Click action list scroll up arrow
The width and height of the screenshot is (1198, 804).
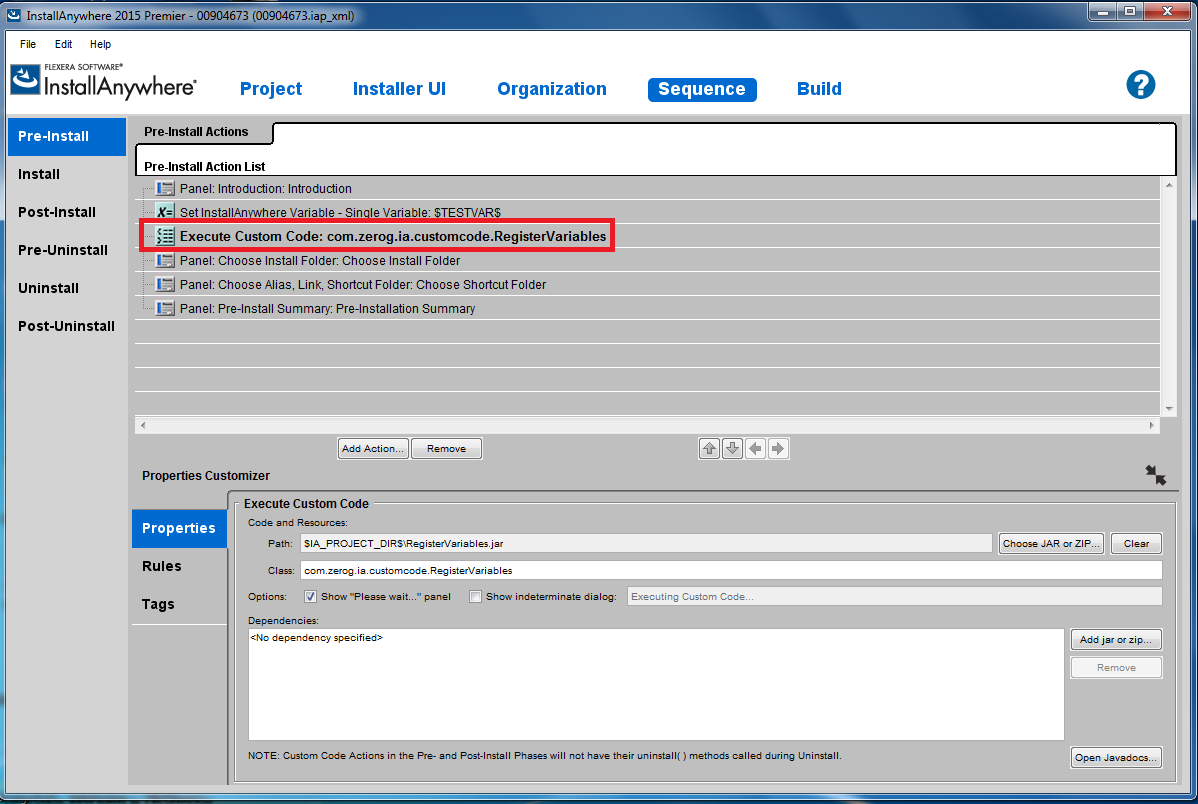[1169, 185]
